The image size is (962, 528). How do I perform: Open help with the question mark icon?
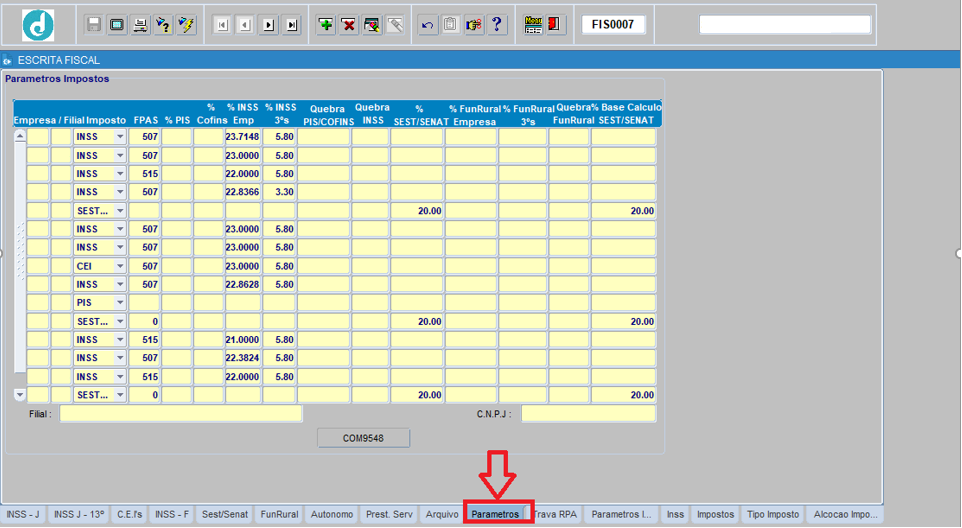click(x=497, y=25)
